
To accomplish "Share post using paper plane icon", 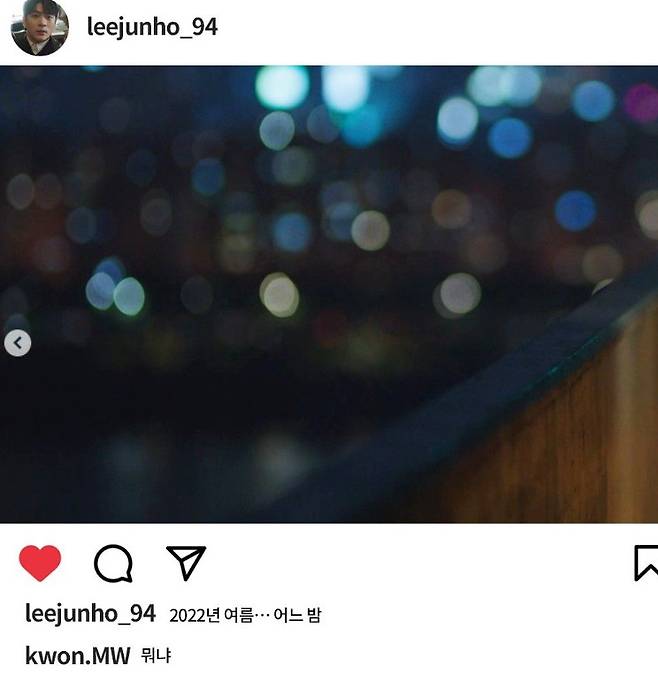I will (x=186, y=562).
